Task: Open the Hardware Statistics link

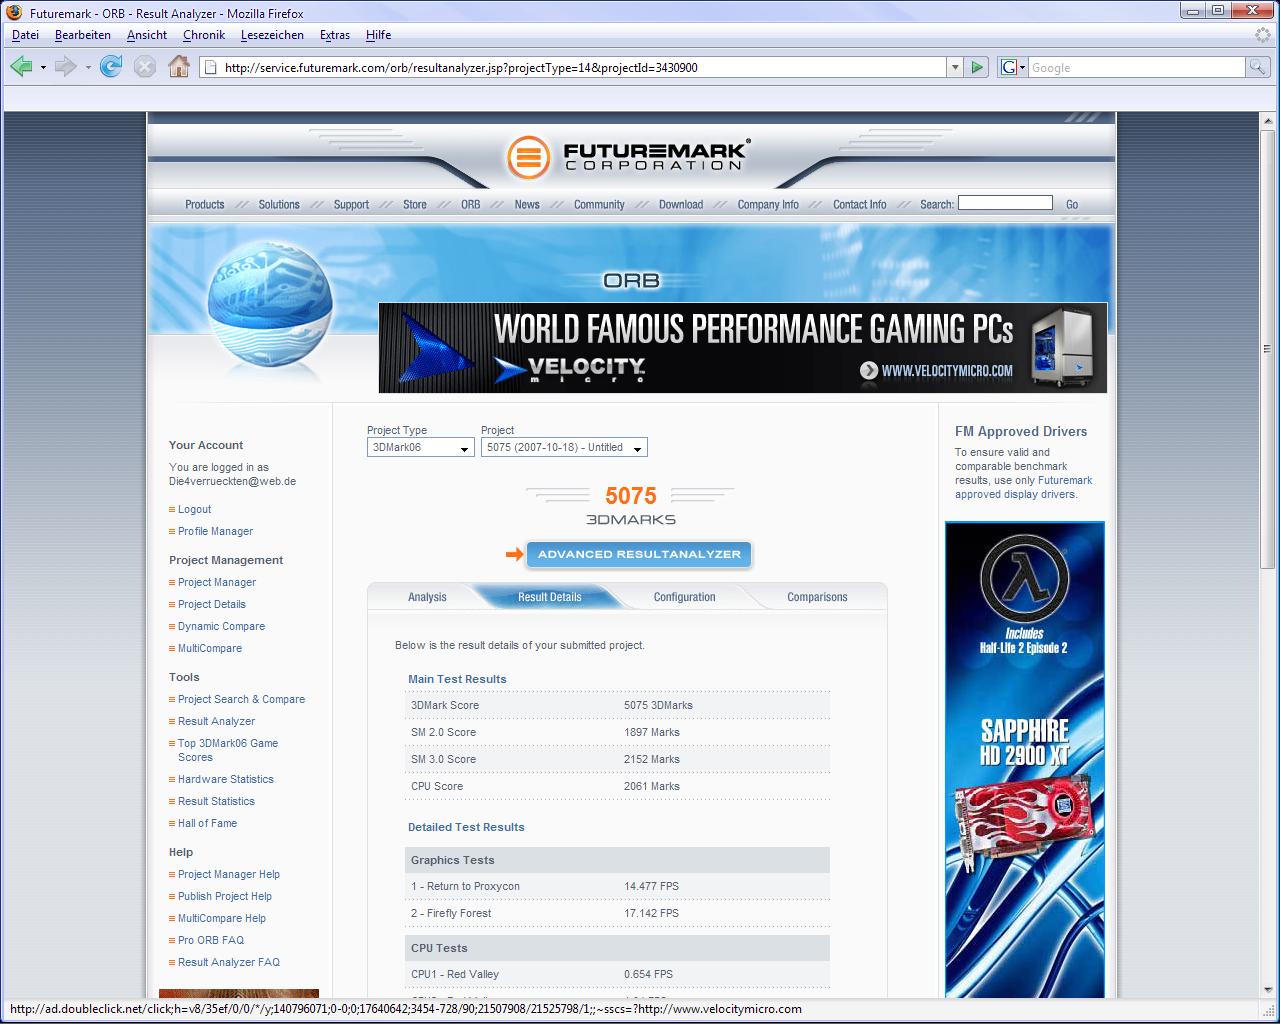Action: (x=226, y=779)
